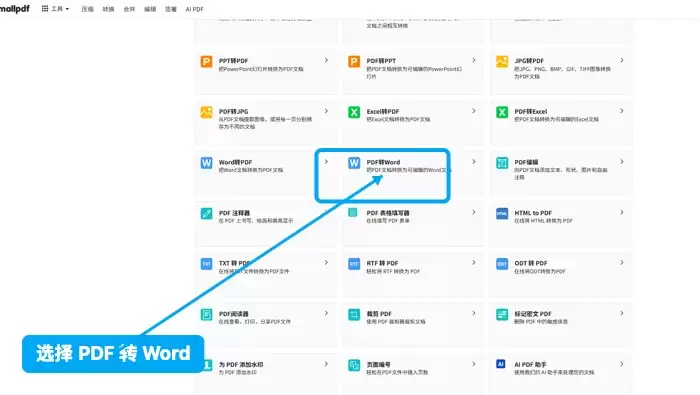
Task: Click the 轻松在PDF文件中插入页数 description
Action: (x=397, y=372)
